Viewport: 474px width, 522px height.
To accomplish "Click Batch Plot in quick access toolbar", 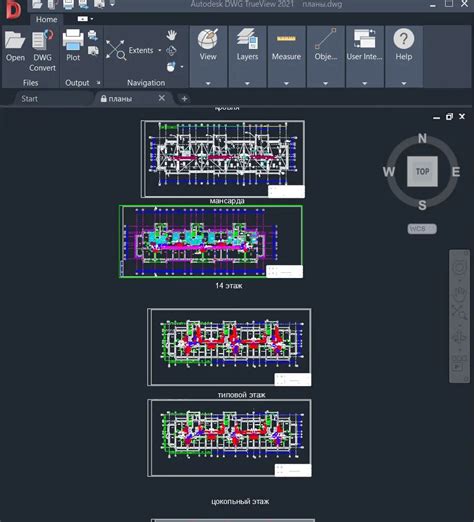I will [83, 4].
